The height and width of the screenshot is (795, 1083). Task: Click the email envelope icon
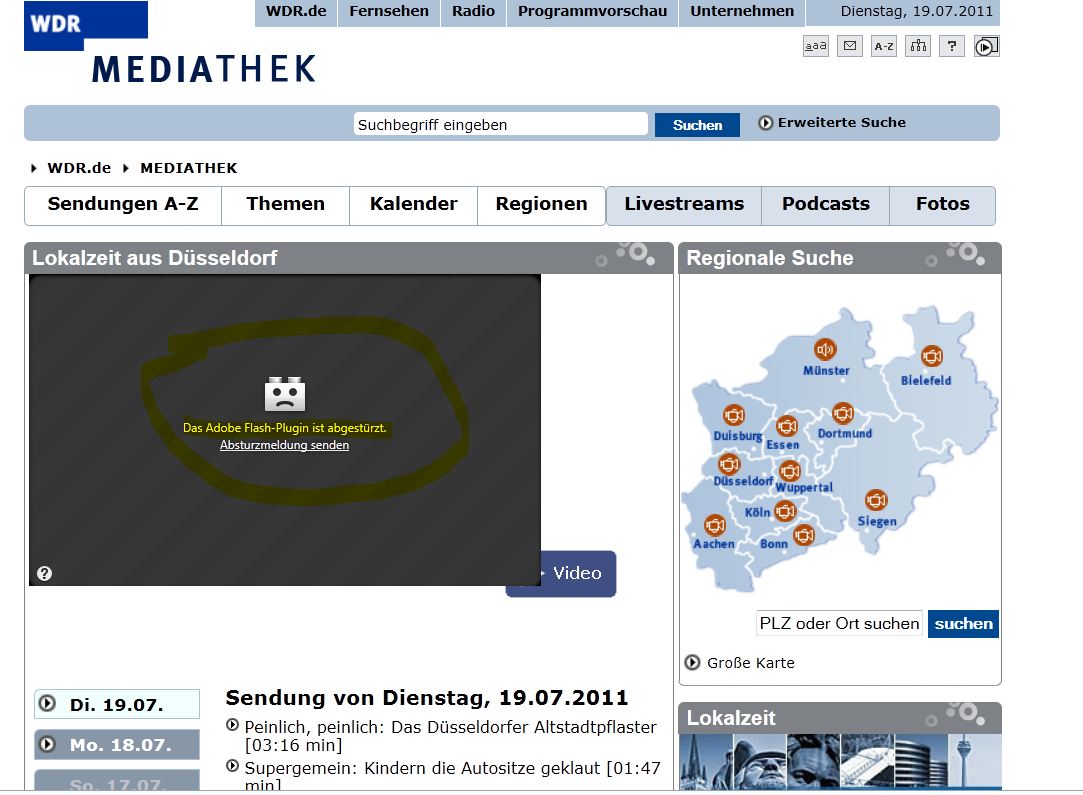[x=850, y=46]
